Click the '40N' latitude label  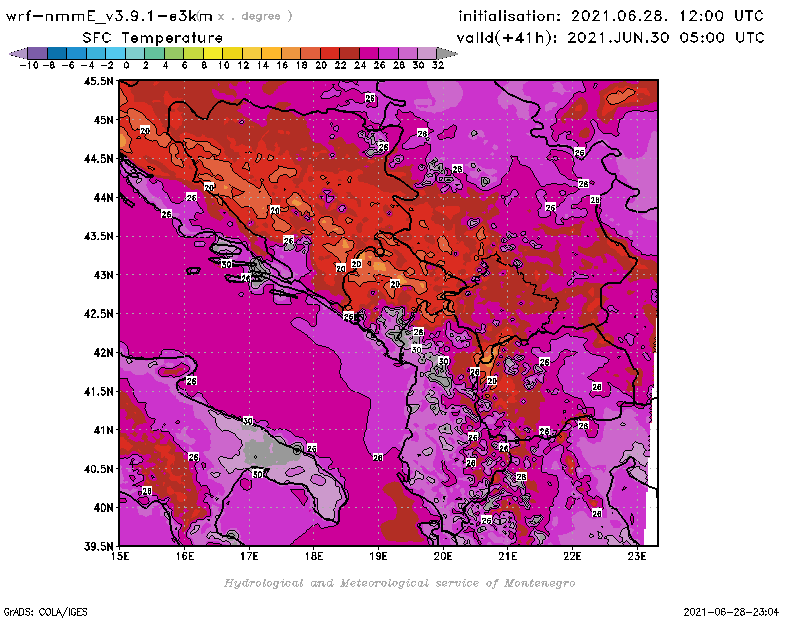(x=103, y=508)
